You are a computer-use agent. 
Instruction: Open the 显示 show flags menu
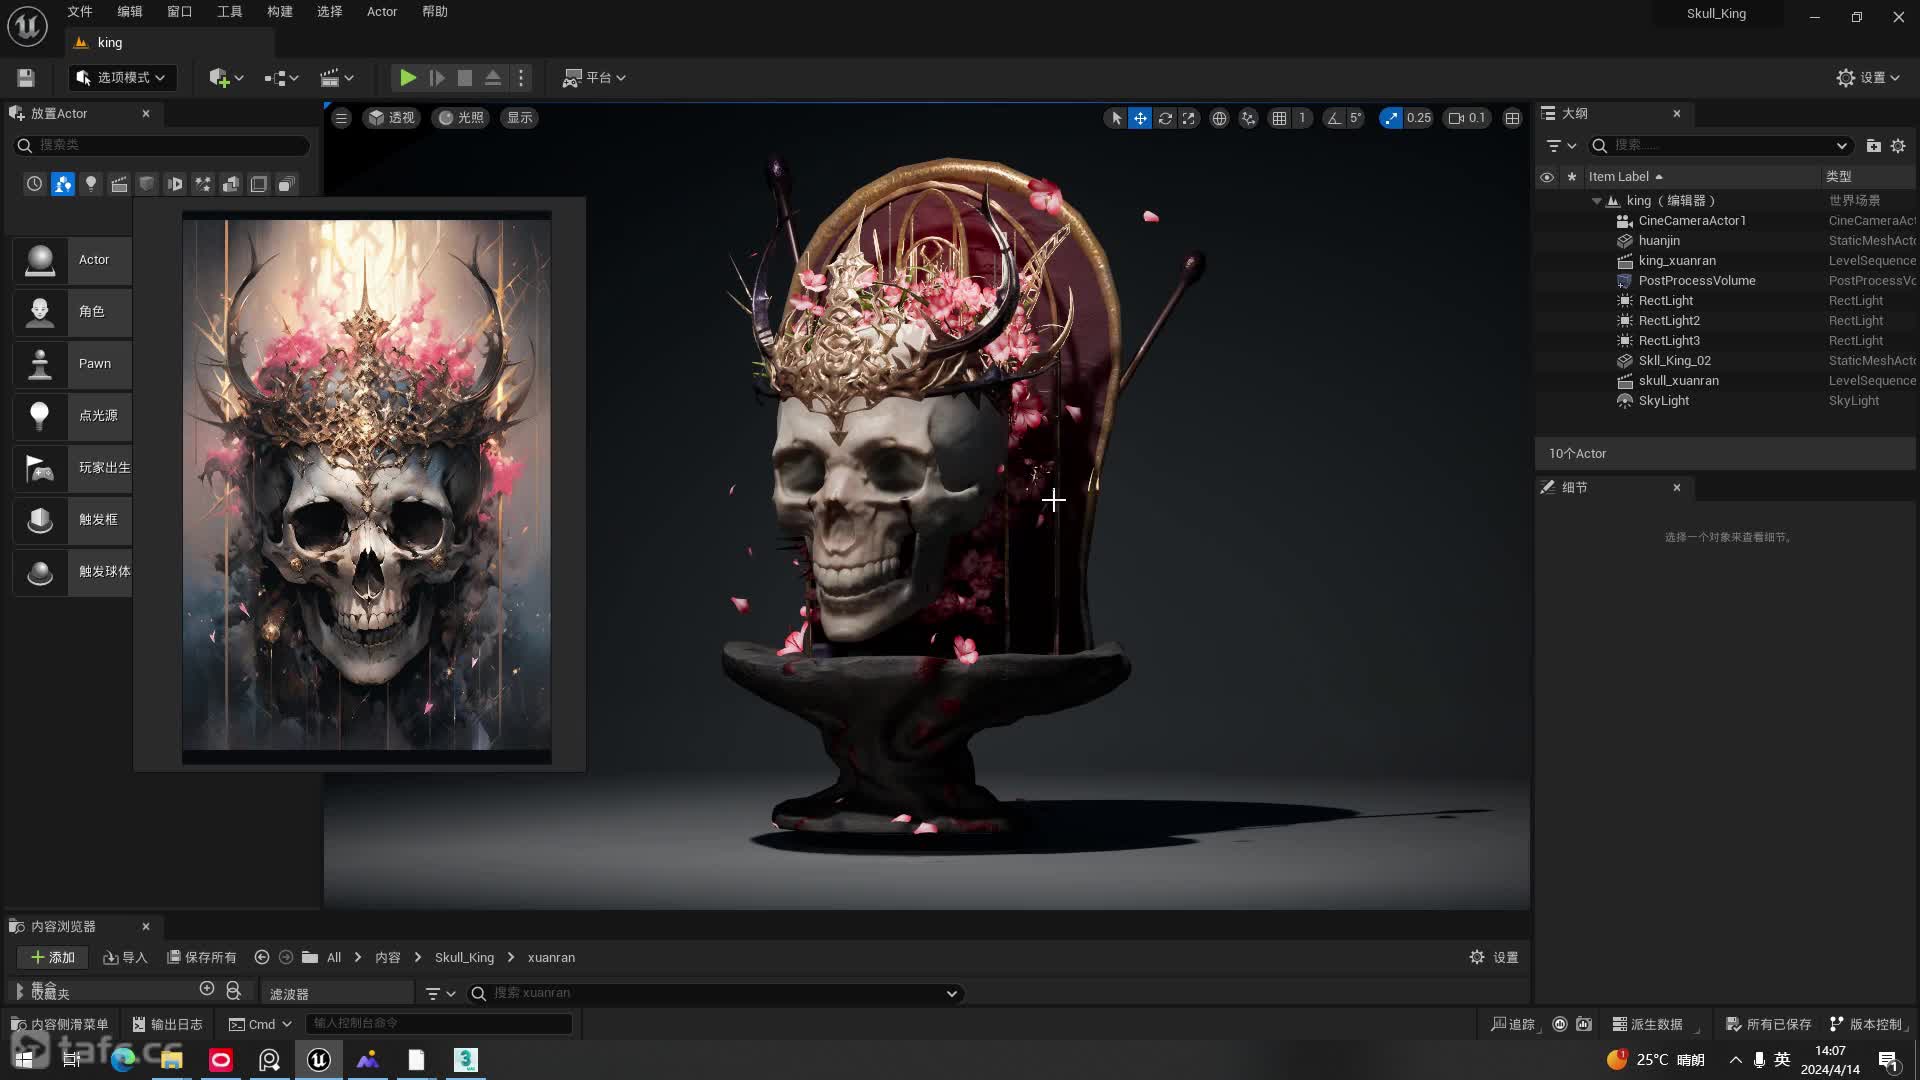[x=520, y=118]
